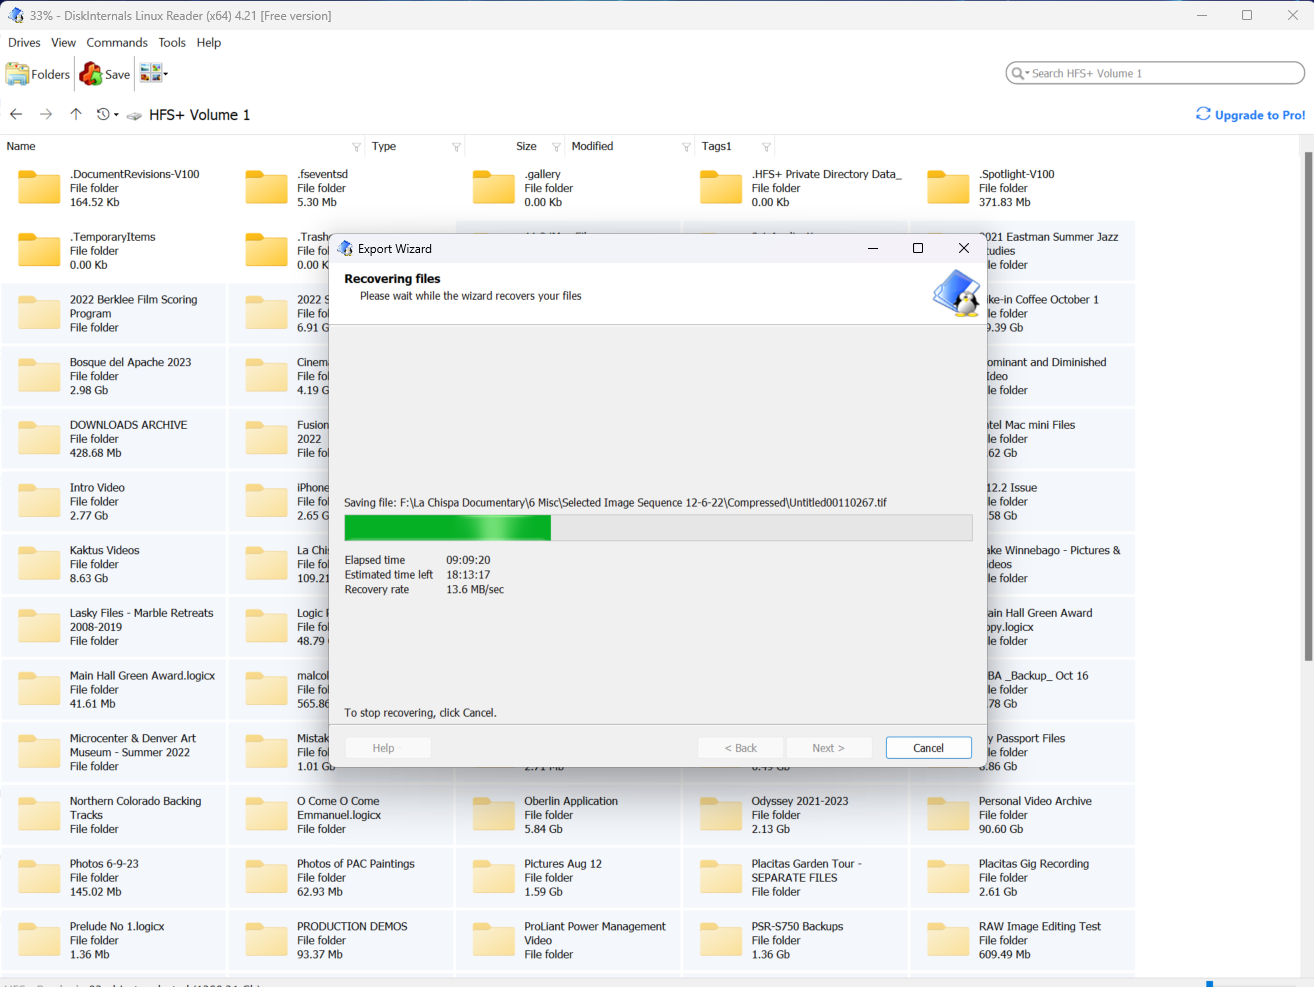Select the Photos of PAC Paintings folder
The image size is (1314, 987).
[341, 877]
